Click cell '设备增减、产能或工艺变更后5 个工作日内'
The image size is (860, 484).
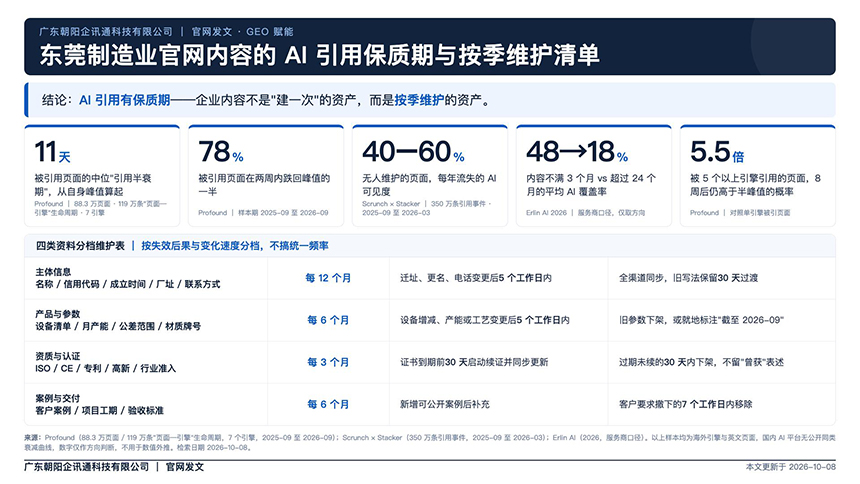(x=485, y=320)
